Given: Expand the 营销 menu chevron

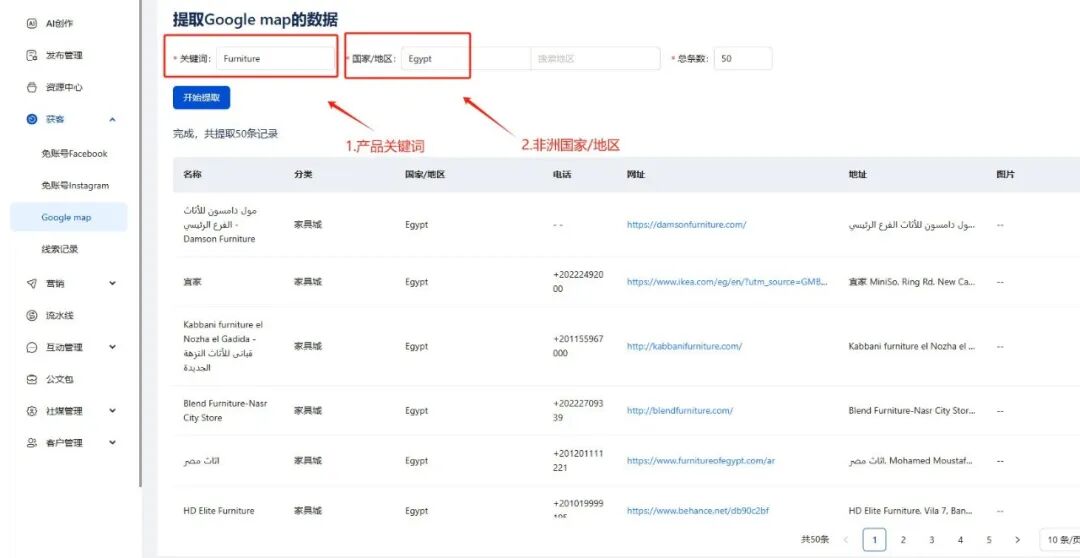Looking at the screenshot, I should pyautogui.click(x=112, y=283).
